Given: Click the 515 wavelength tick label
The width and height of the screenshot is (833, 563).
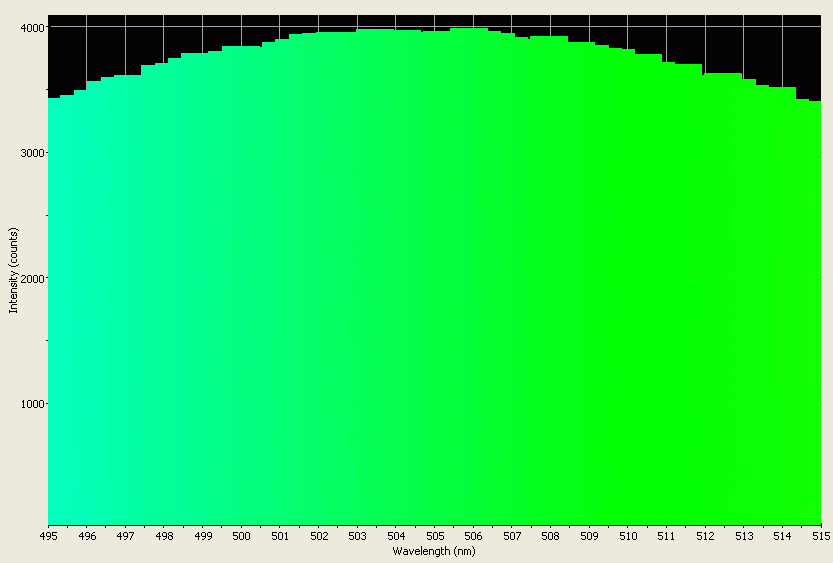Looking at the screenshot, I should point(820,536).
